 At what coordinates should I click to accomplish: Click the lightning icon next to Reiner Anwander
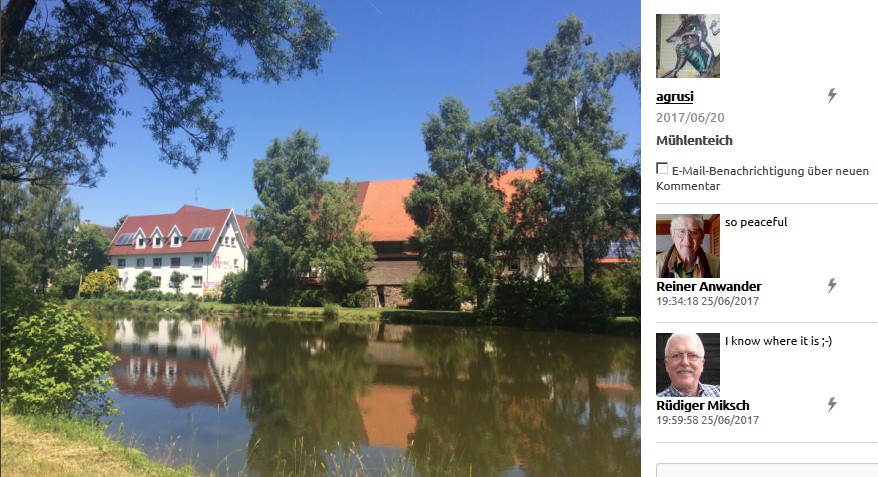(832, 286)
